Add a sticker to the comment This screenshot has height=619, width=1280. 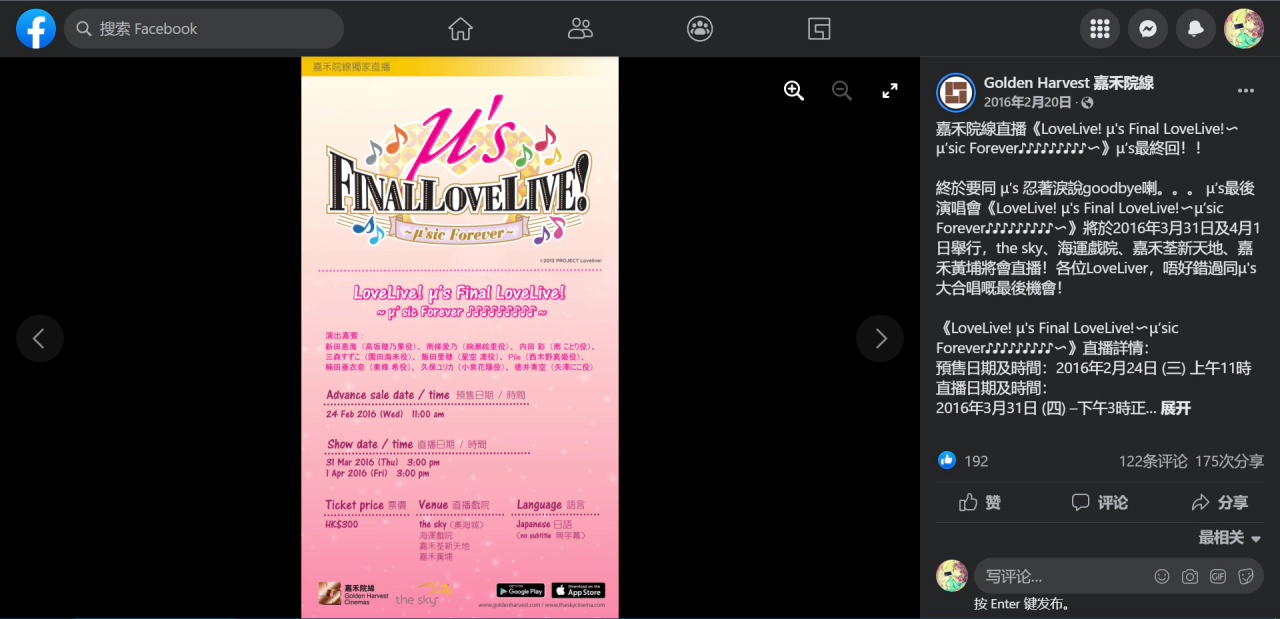(x=1246, y=576)
